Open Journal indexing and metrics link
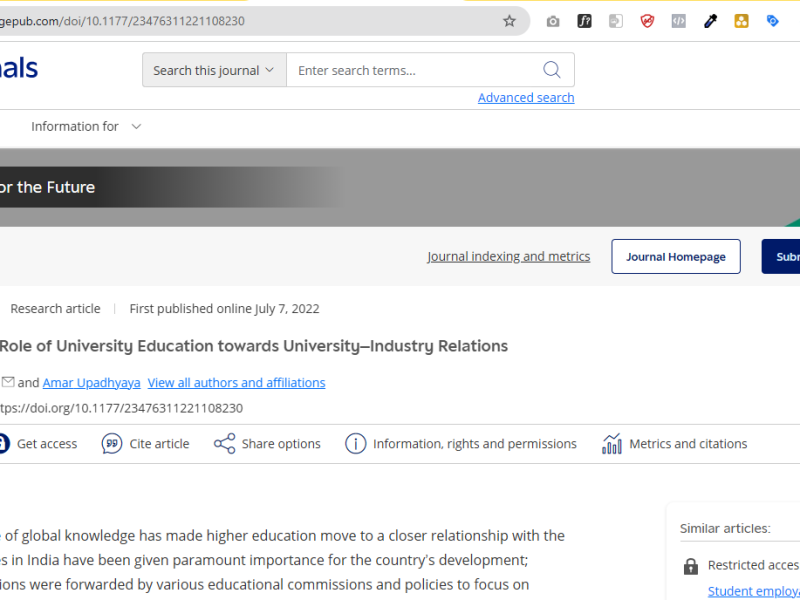 [x=508, y=257]
